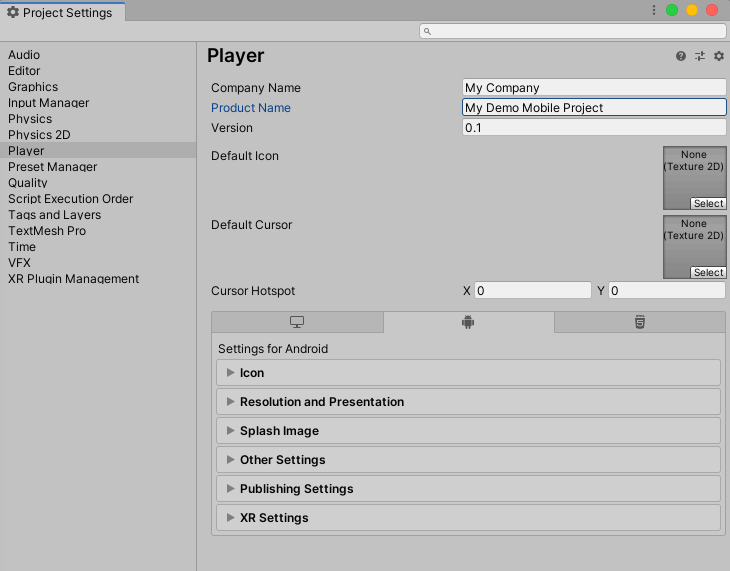Click the Cursor Hotspot X field
The width and height of the screenshot is (730, 571).
(x=533, y=291)
